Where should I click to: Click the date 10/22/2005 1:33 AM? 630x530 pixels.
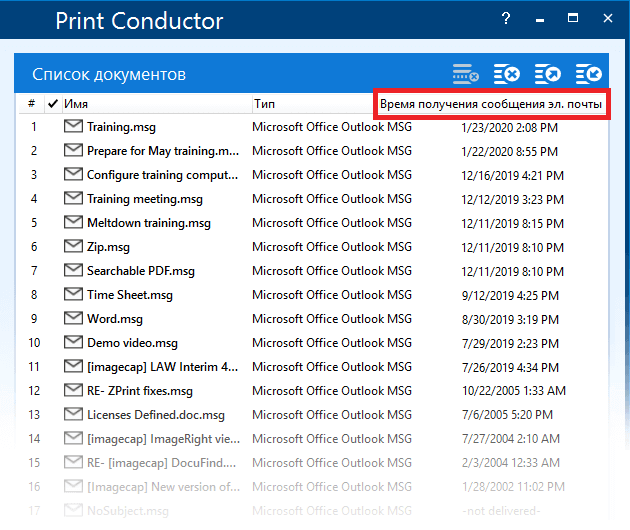(x=513, y=391)
